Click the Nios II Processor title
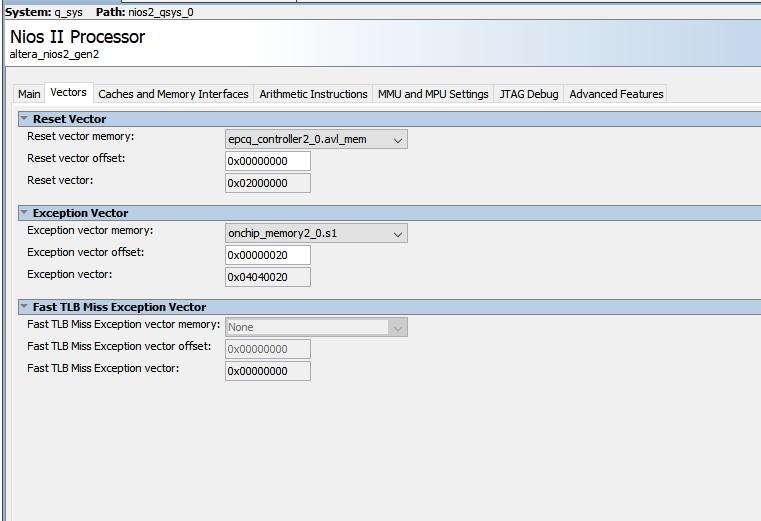 point(77,37)
